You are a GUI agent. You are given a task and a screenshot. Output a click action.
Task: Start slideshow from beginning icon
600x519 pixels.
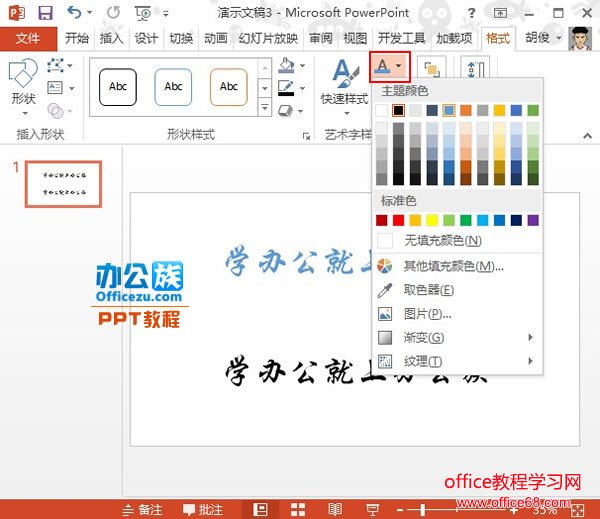click(x=143, y=13)
